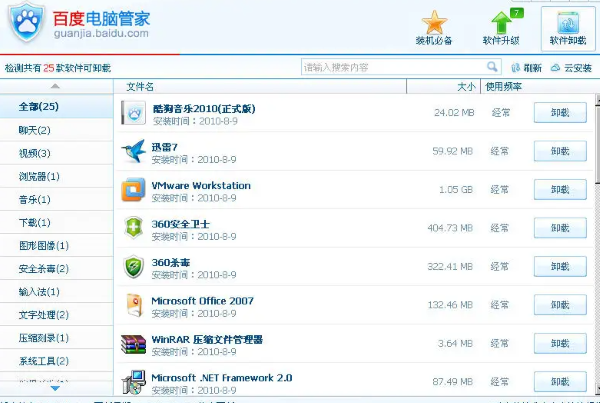Click the 1.05 GB size value
Screen dimensions: 600x403
click(x=456, y=189)
